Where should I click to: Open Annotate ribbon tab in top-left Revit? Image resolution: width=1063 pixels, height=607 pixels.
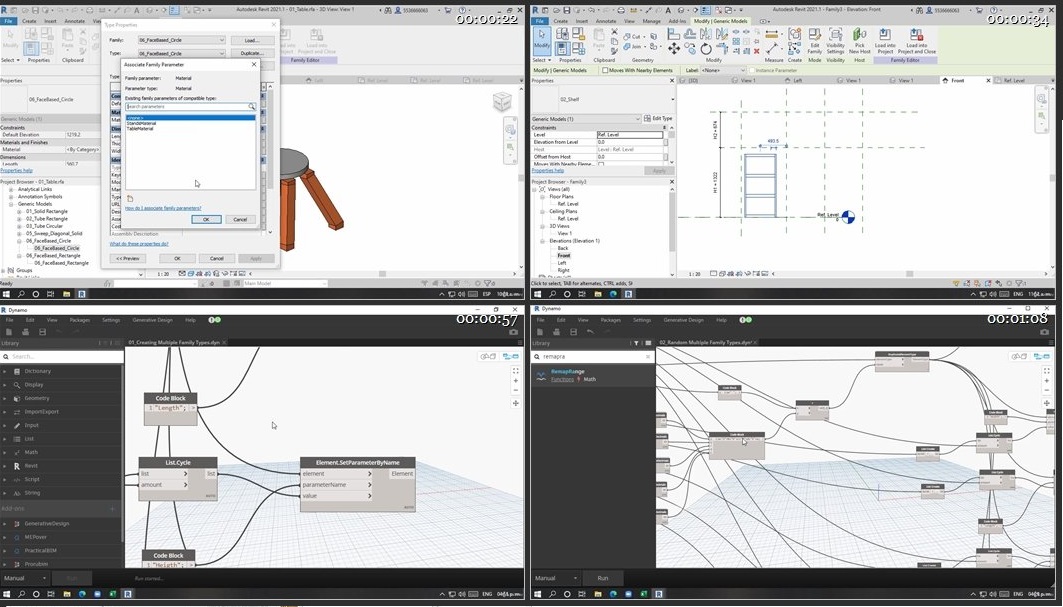point(75,21)
